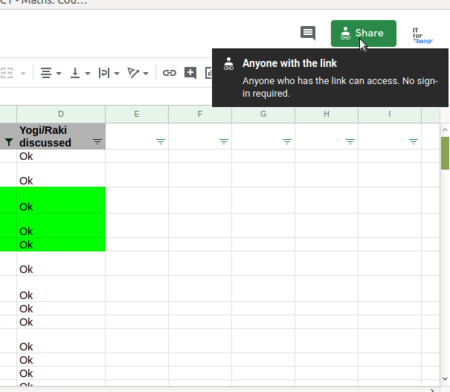
Task: Select topmost green highlighted Ok cell
Action: tap(61, 200)
